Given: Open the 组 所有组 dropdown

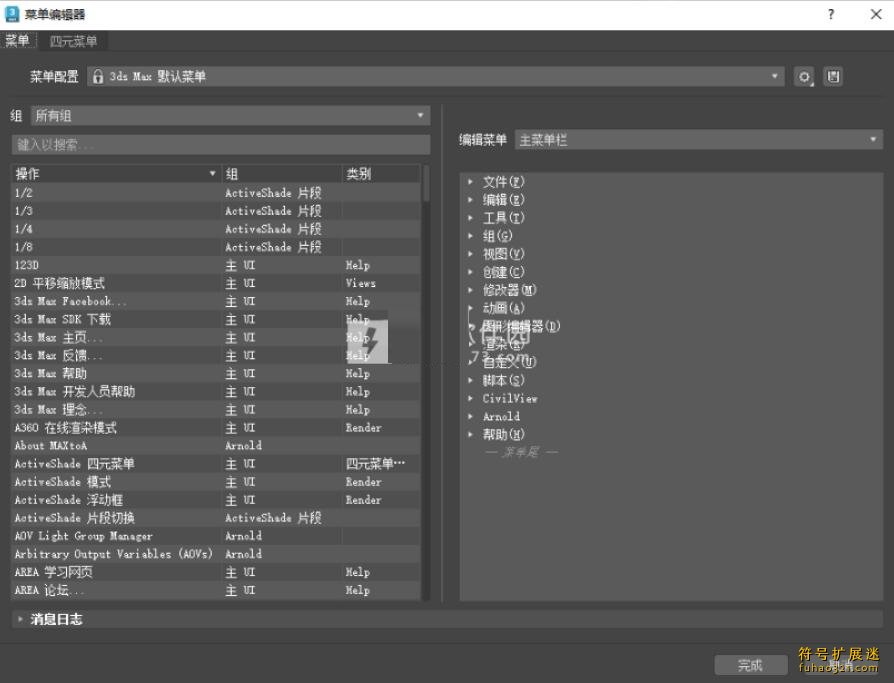Looking at the screenshot, I should [230, 116].
